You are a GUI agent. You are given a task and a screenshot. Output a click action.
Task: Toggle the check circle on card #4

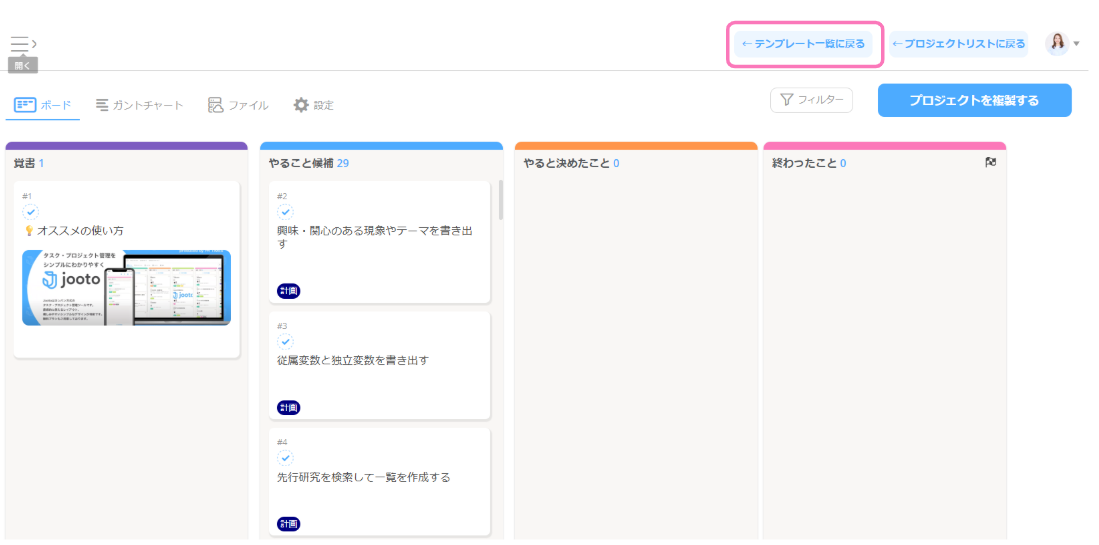coord(285,458)
